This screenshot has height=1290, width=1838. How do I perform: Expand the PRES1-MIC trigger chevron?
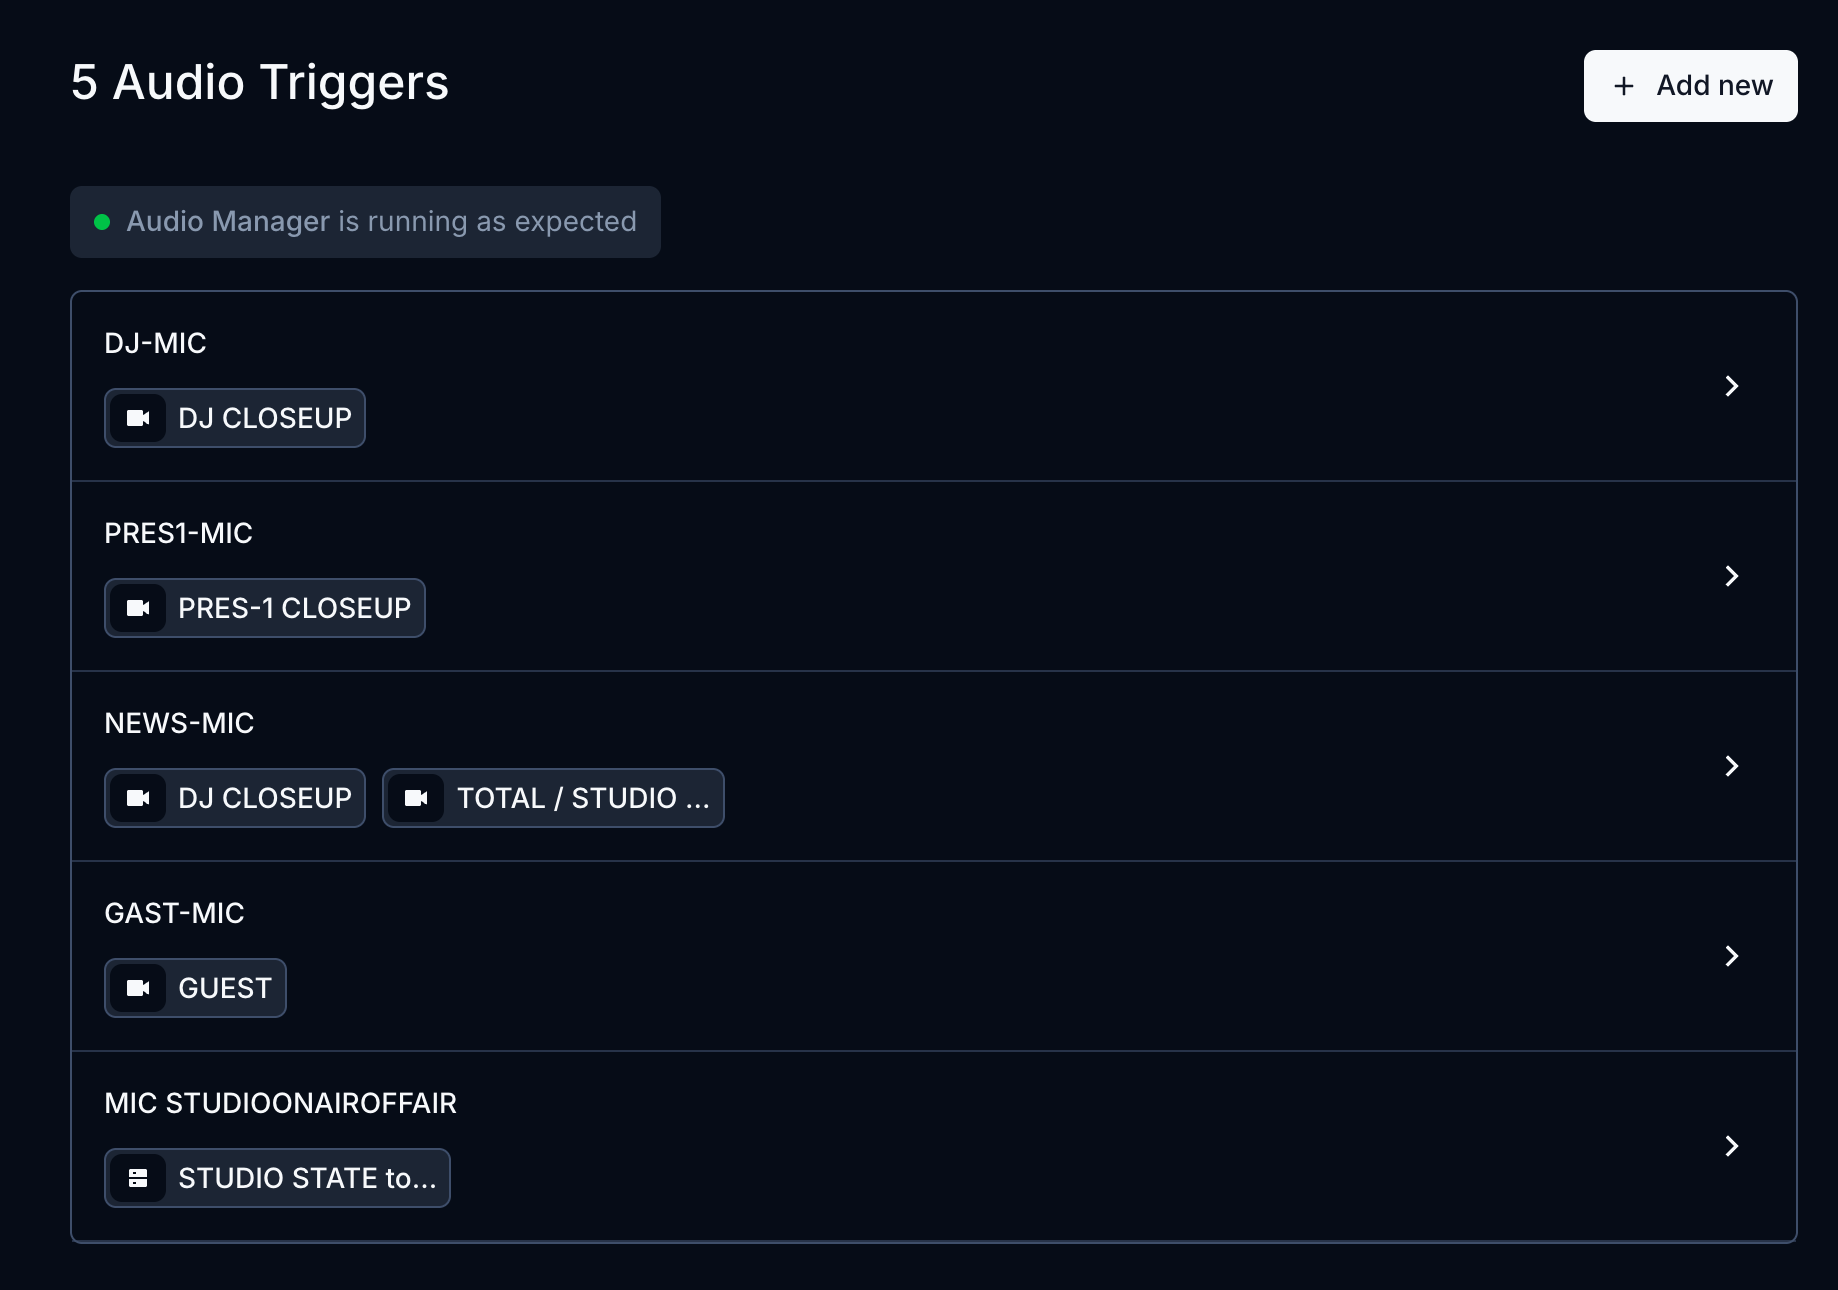point(1732,576)
